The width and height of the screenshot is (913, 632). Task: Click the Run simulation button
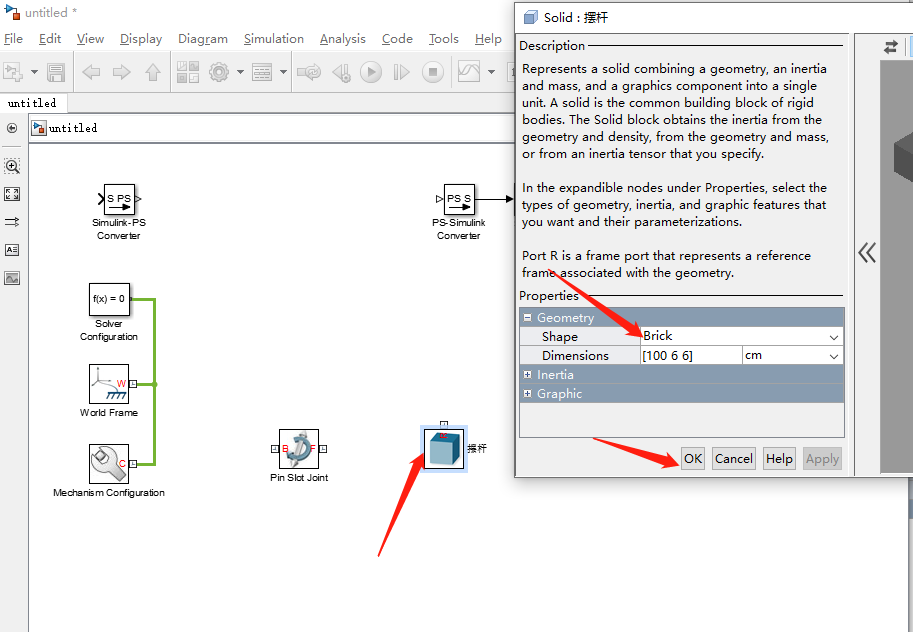(370, 71)
